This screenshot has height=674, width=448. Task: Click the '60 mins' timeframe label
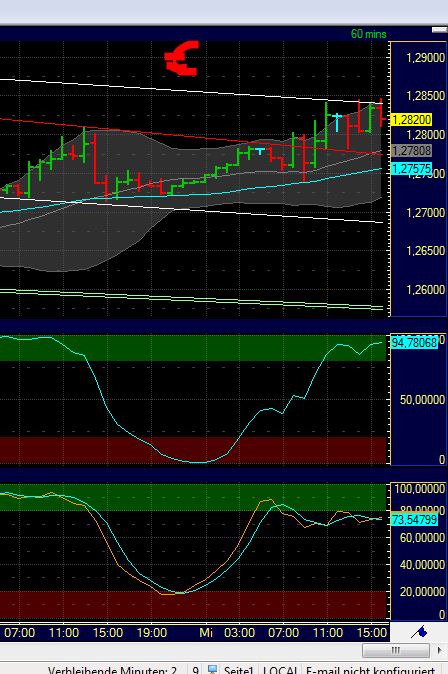pyautogui.click(x=368, y=34)
